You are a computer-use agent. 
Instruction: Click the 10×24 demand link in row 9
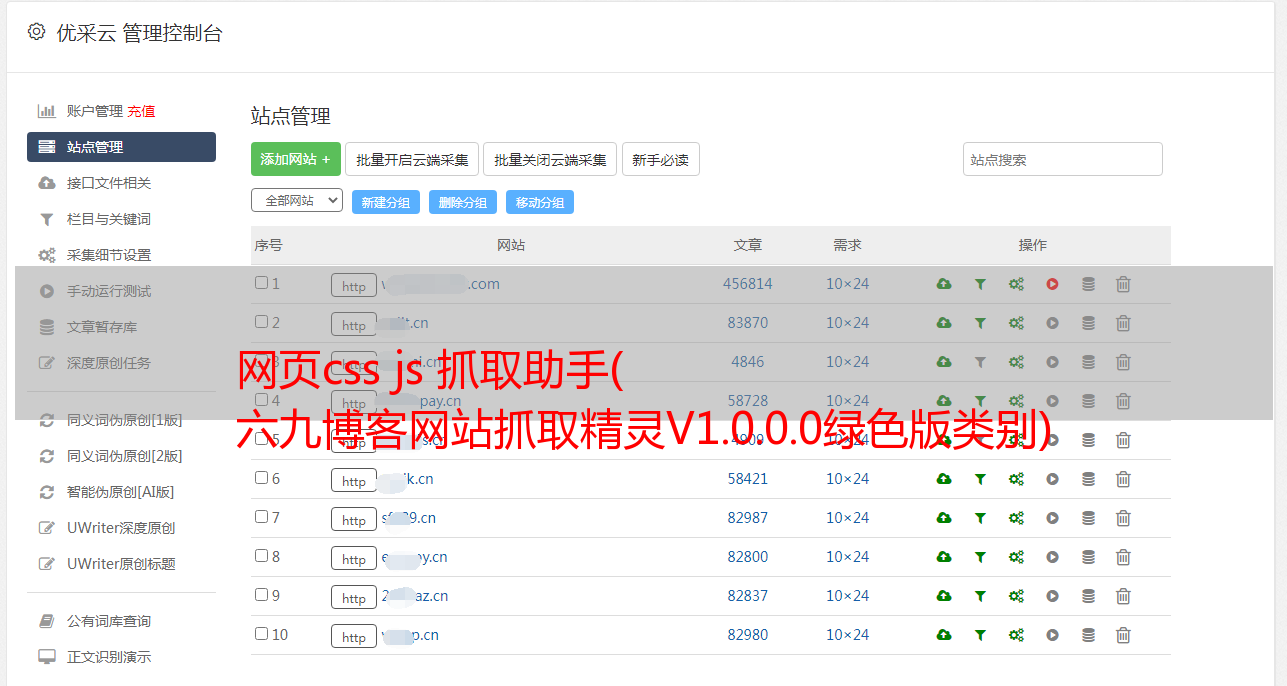coord(847,596)
